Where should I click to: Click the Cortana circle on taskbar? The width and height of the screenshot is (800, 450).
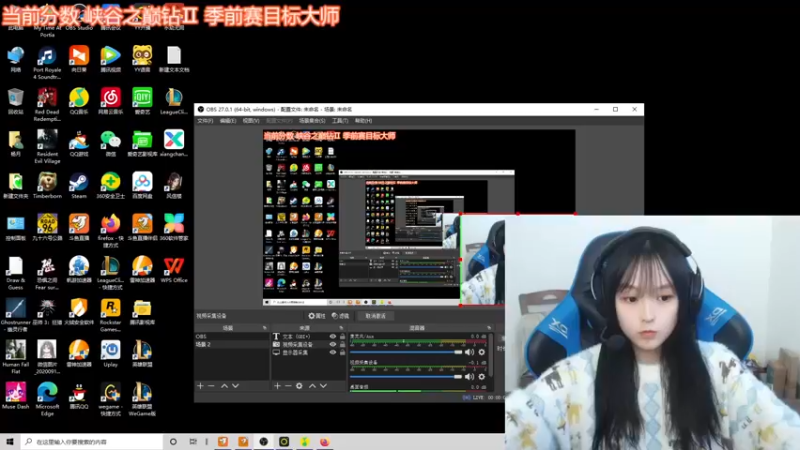click(x=173, y=442)
